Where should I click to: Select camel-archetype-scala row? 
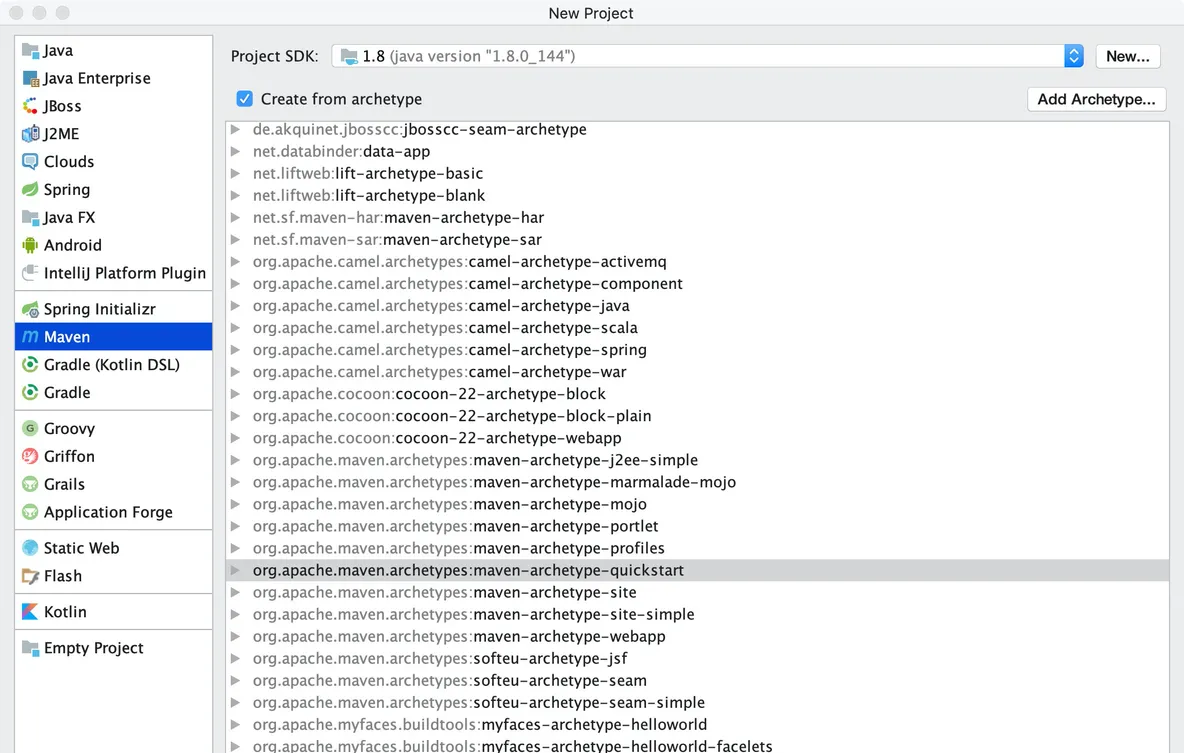[x=697, y=328]
